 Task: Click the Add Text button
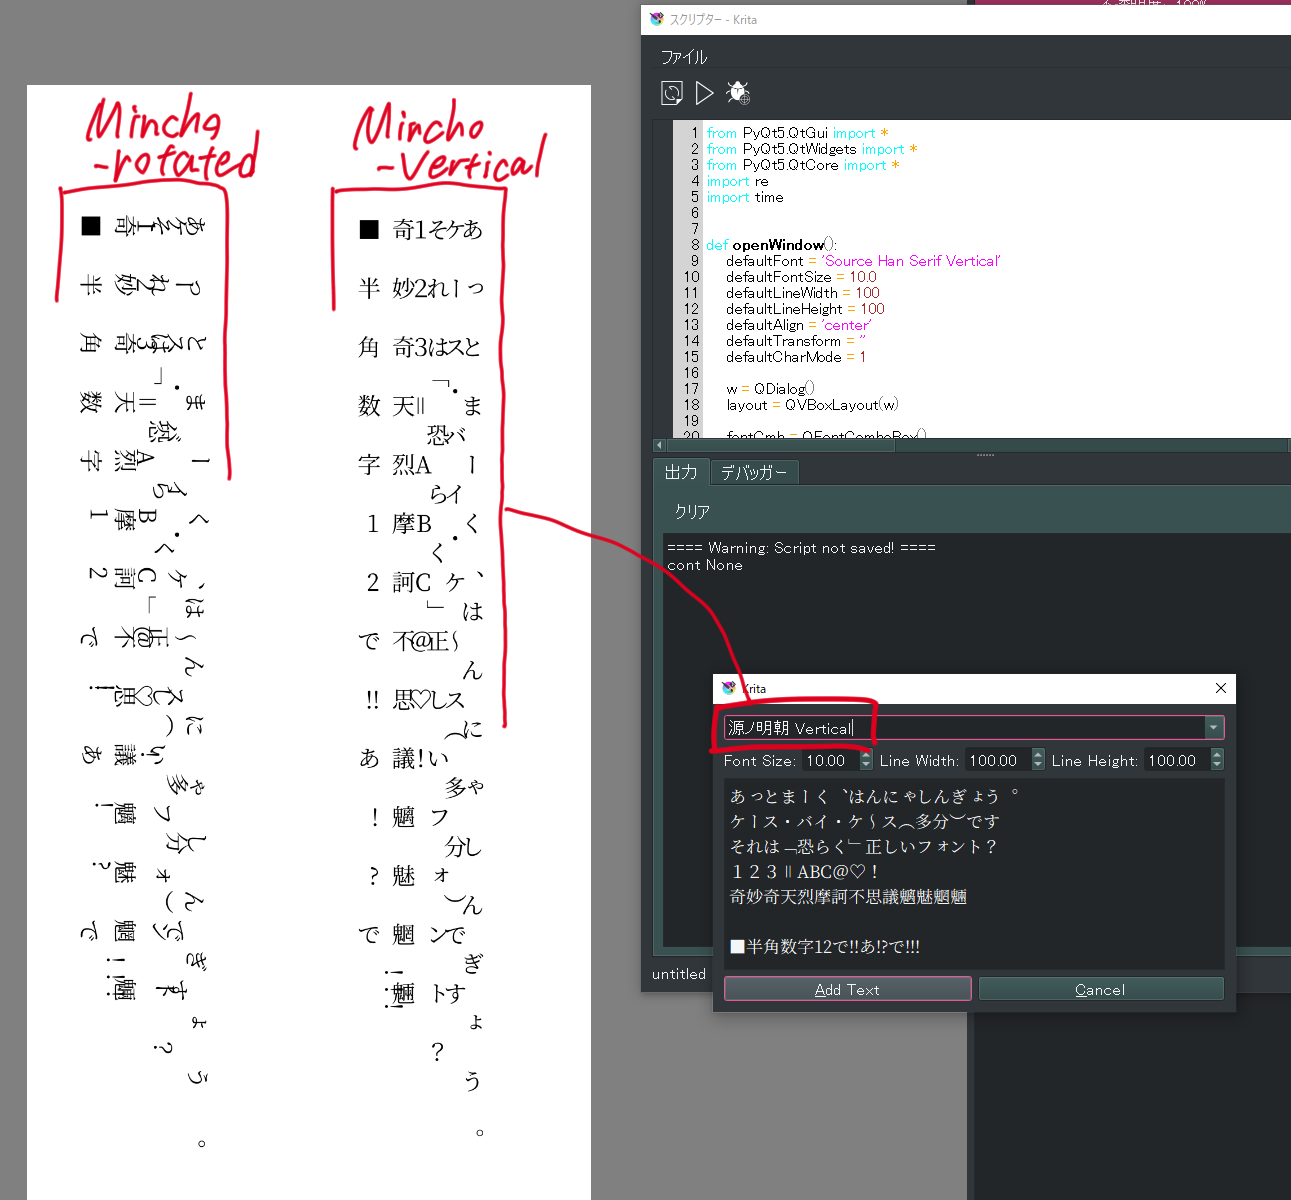tap(847, 989)
